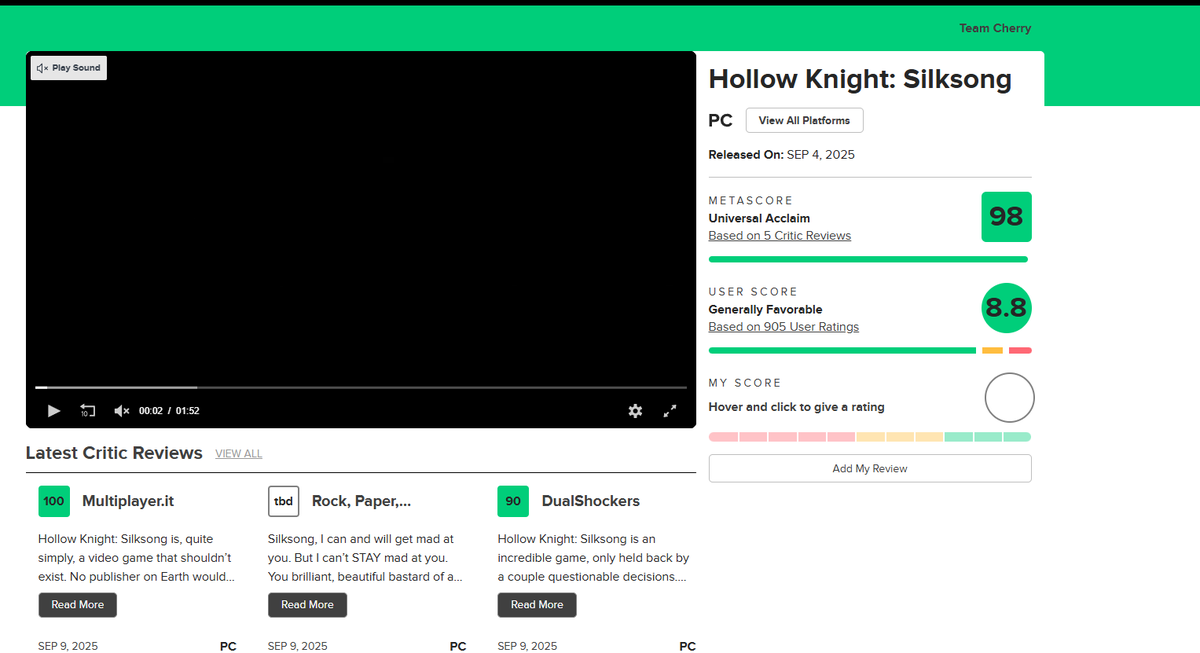The height and width of the screenshot is (653, 1200).
Task: Click the 8.8 user score badge
Action: click(x=1006, y=308)
